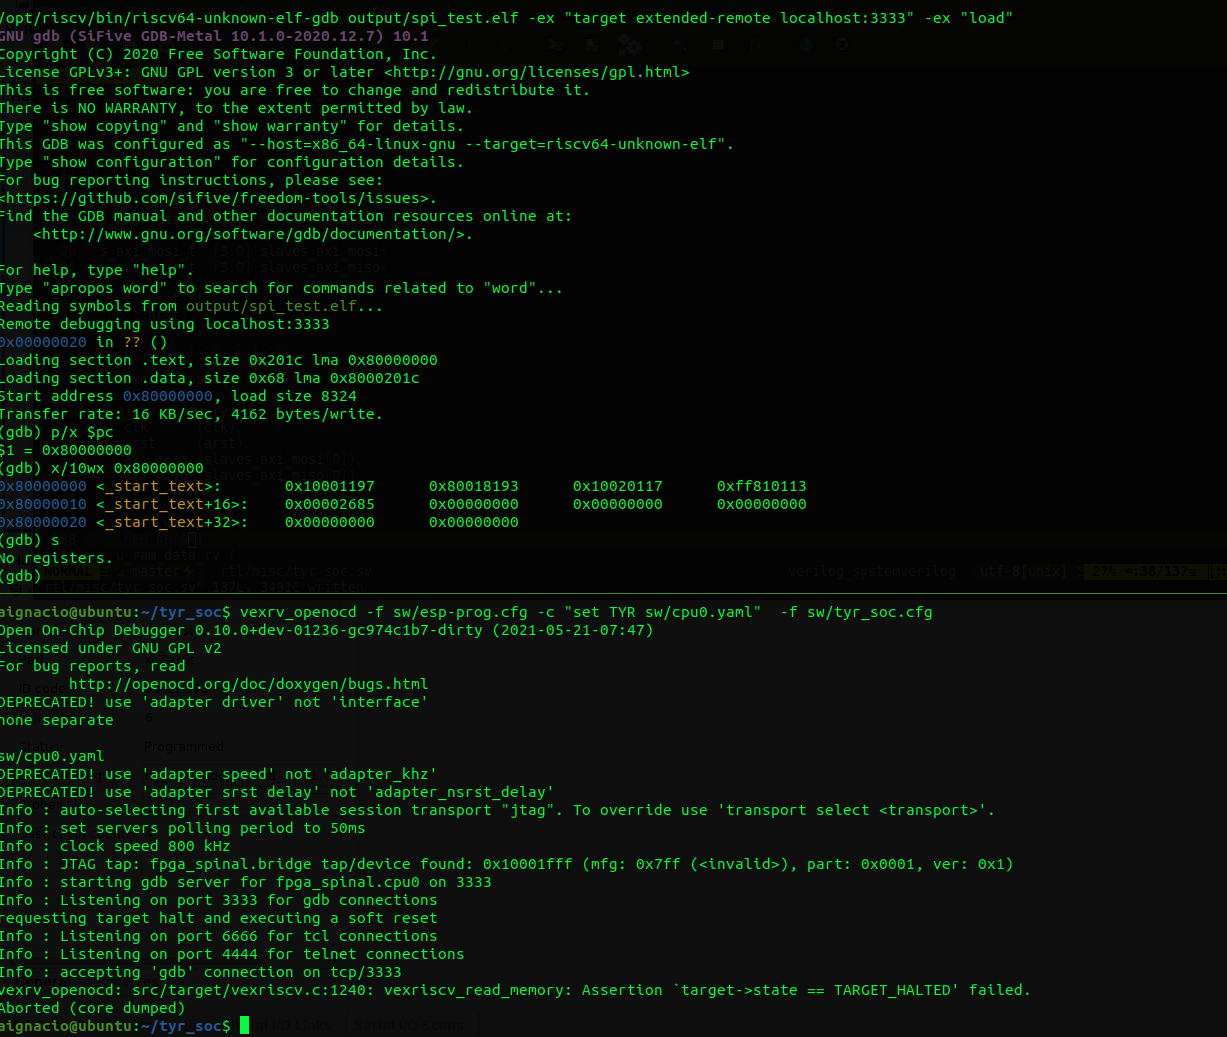Click the rightmost circular icon in the top taskbar
The width and height of the screenshot is (1227, 1037).
coord(843,45)
